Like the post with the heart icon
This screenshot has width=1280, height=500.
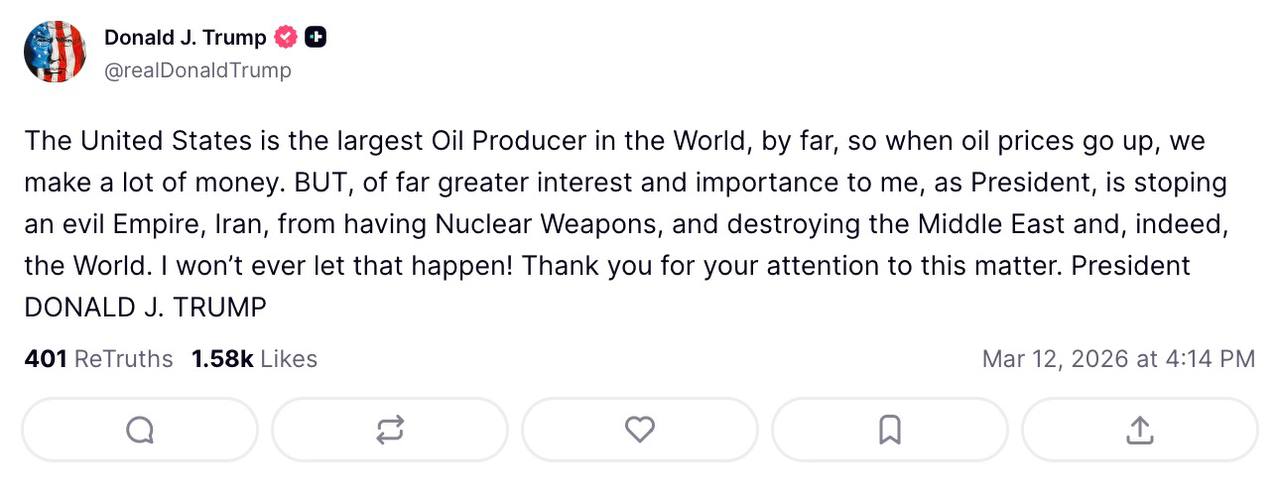[x=640, y=430]
